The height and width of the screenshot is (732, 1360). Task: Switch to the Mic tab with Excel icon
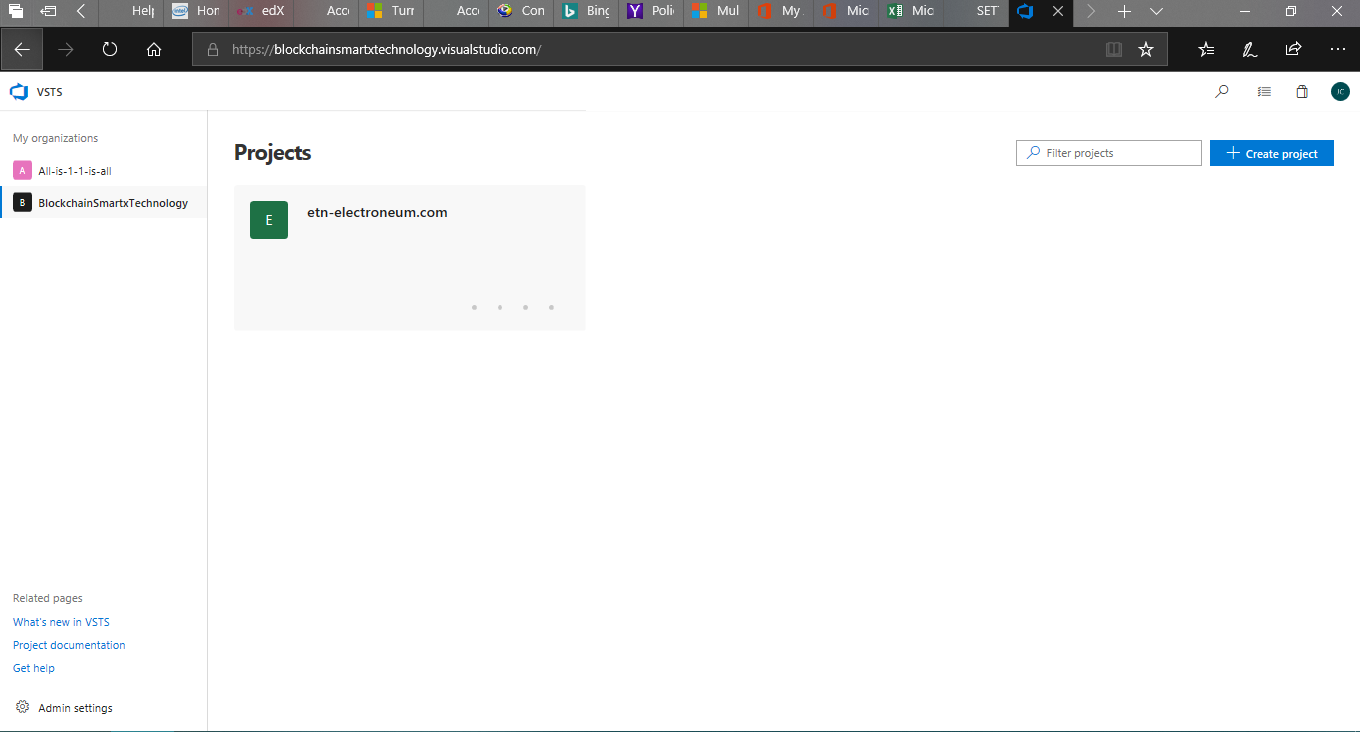point(912,12)
